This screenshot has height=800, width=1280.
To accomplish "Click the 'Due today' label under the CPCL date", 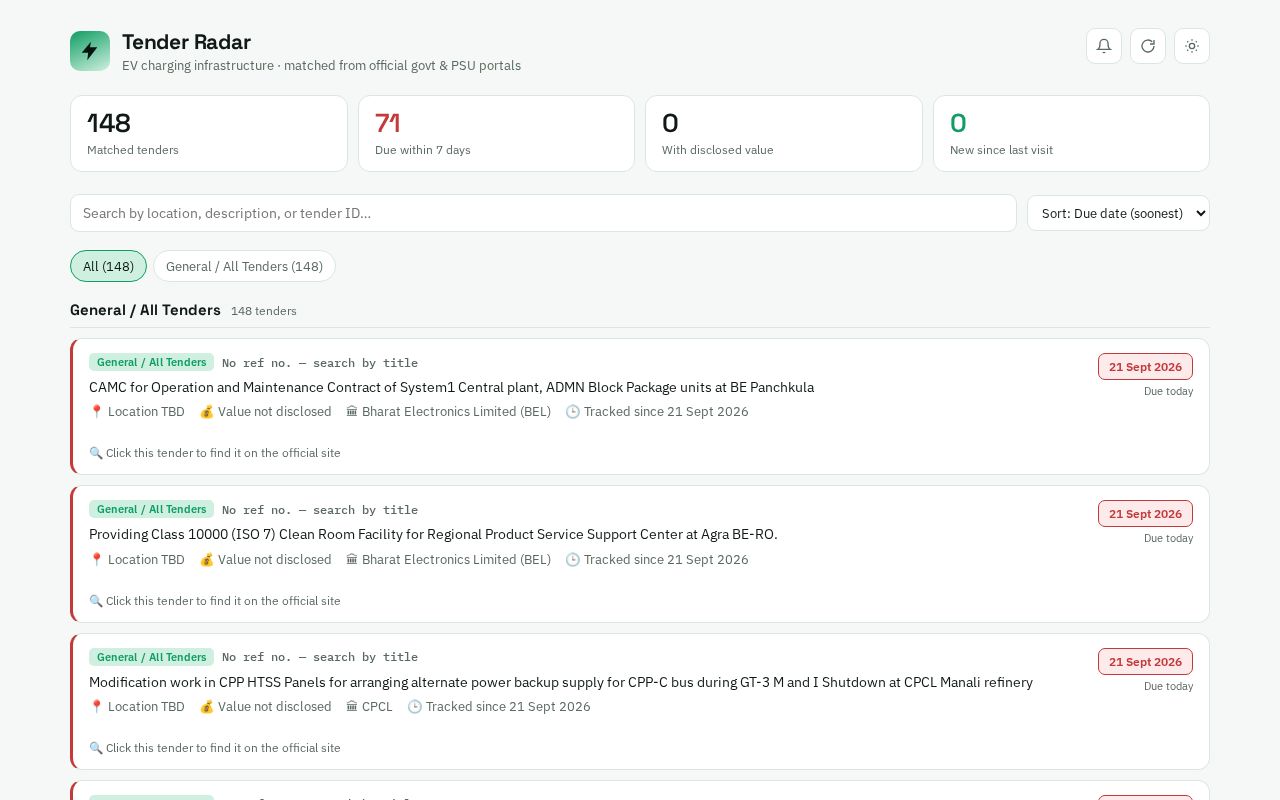I will click(1168, 686).
